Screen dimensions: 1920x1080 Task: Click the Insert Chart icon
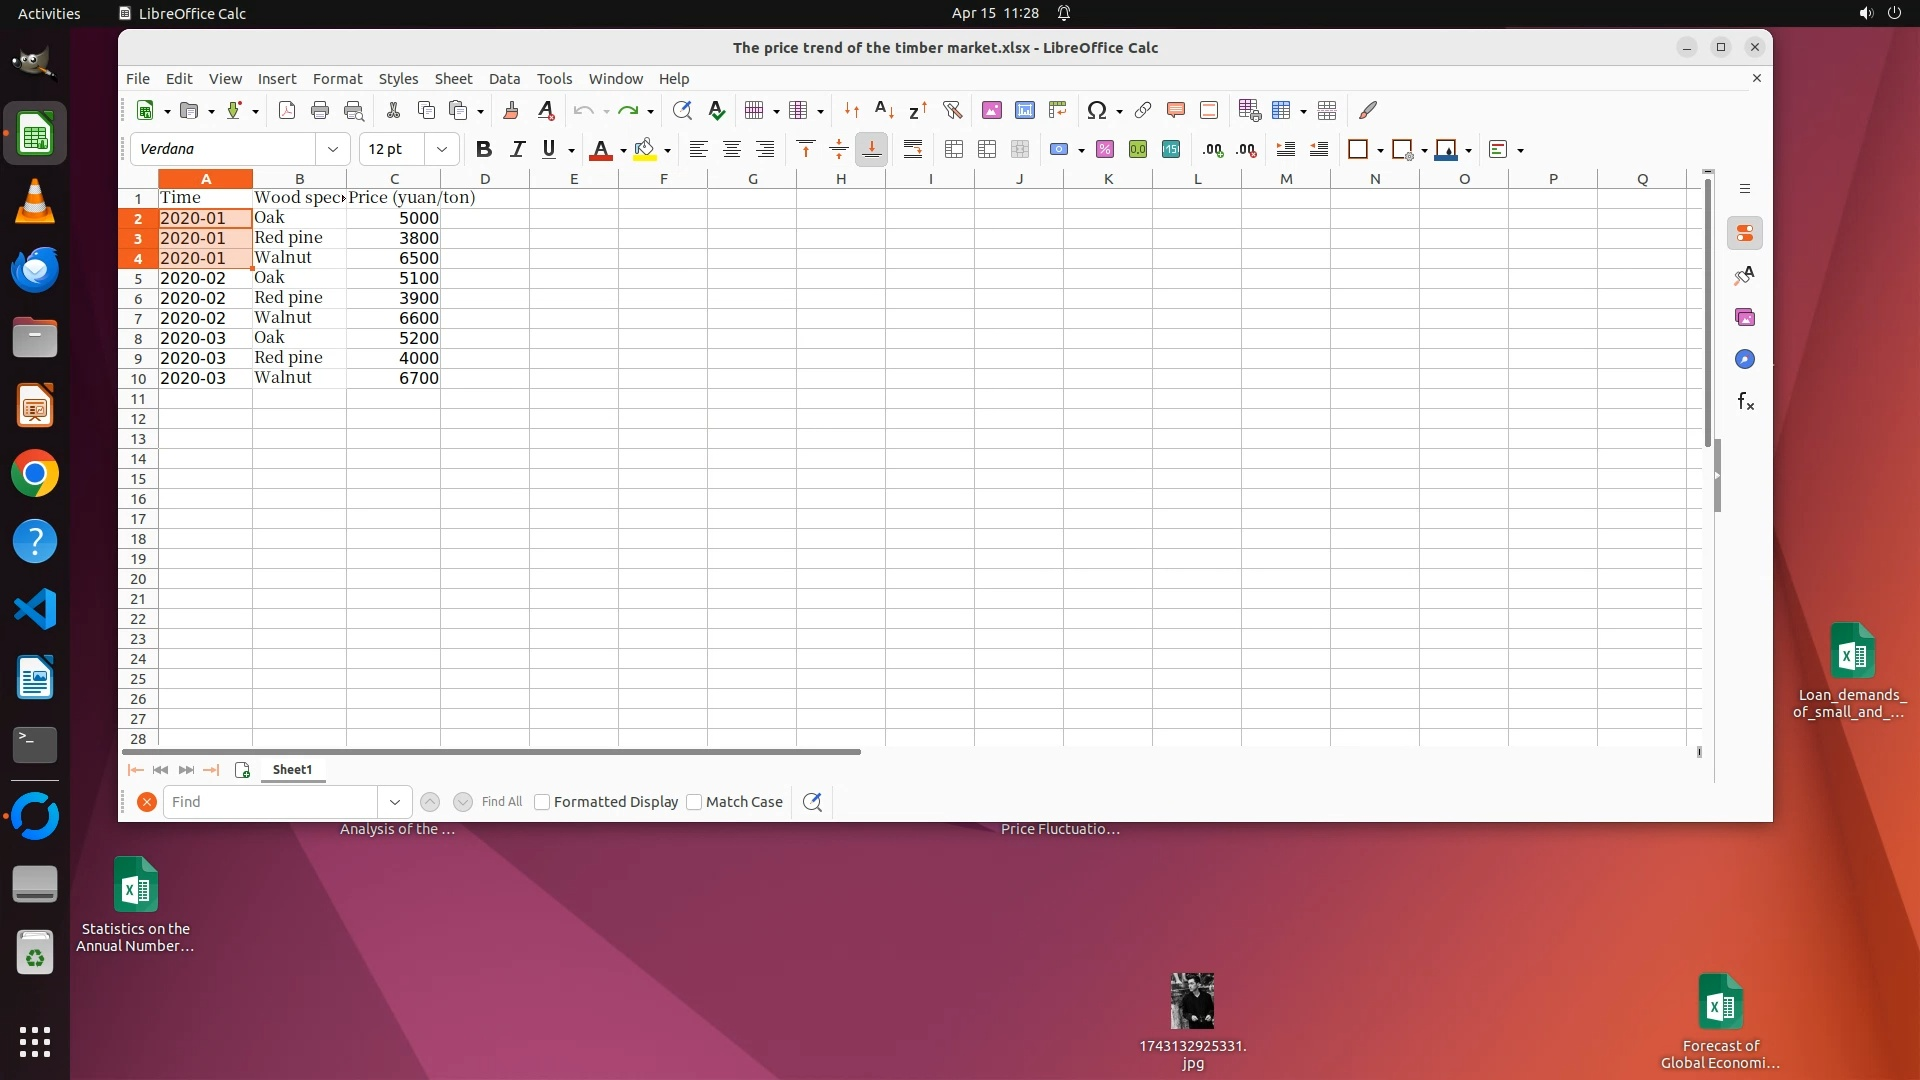(1024, 110)
